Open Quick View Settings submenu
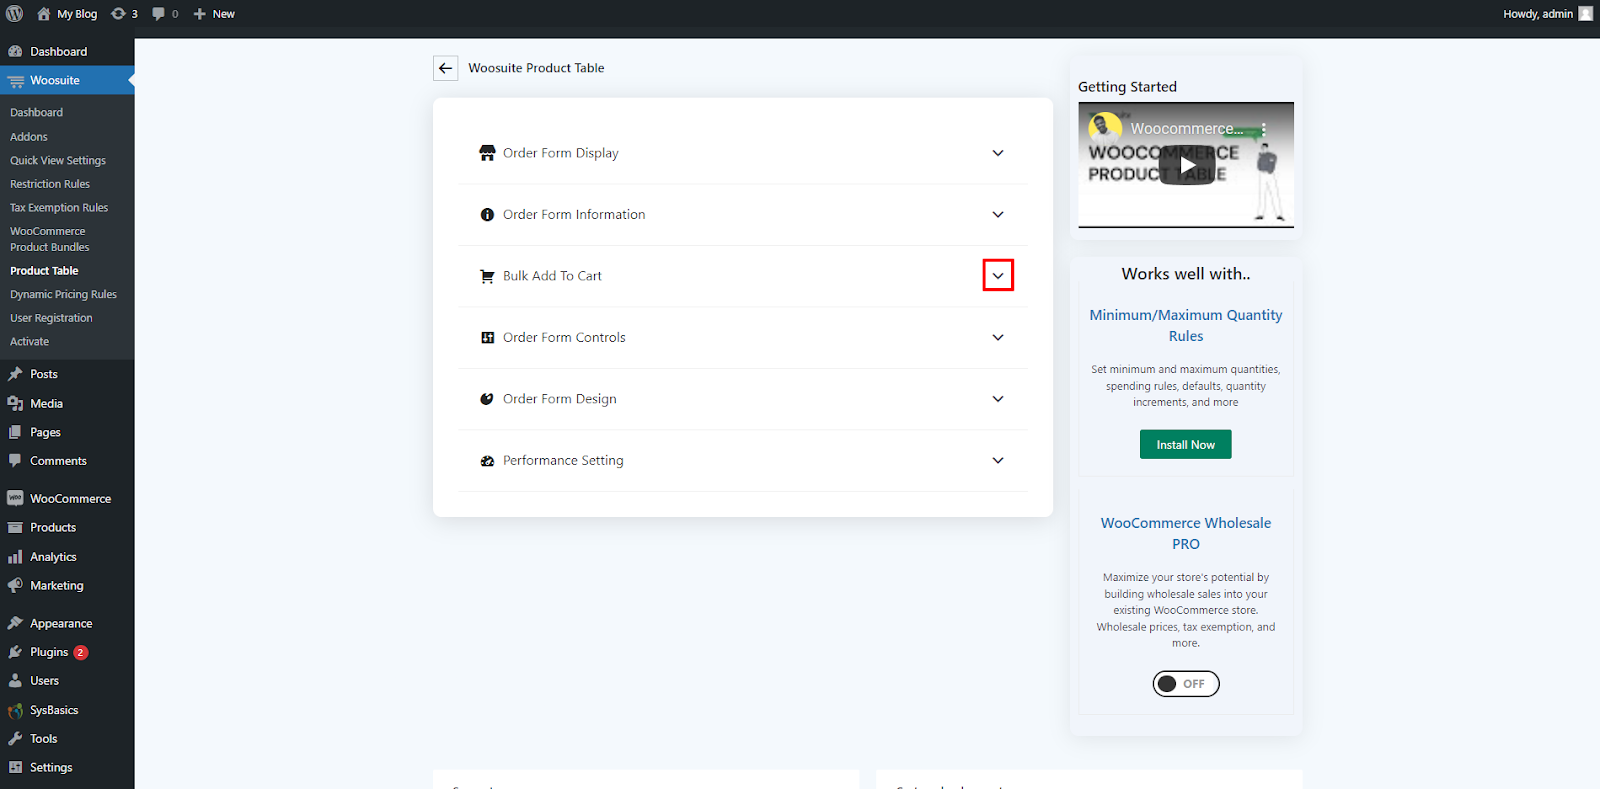 (58, 161)
